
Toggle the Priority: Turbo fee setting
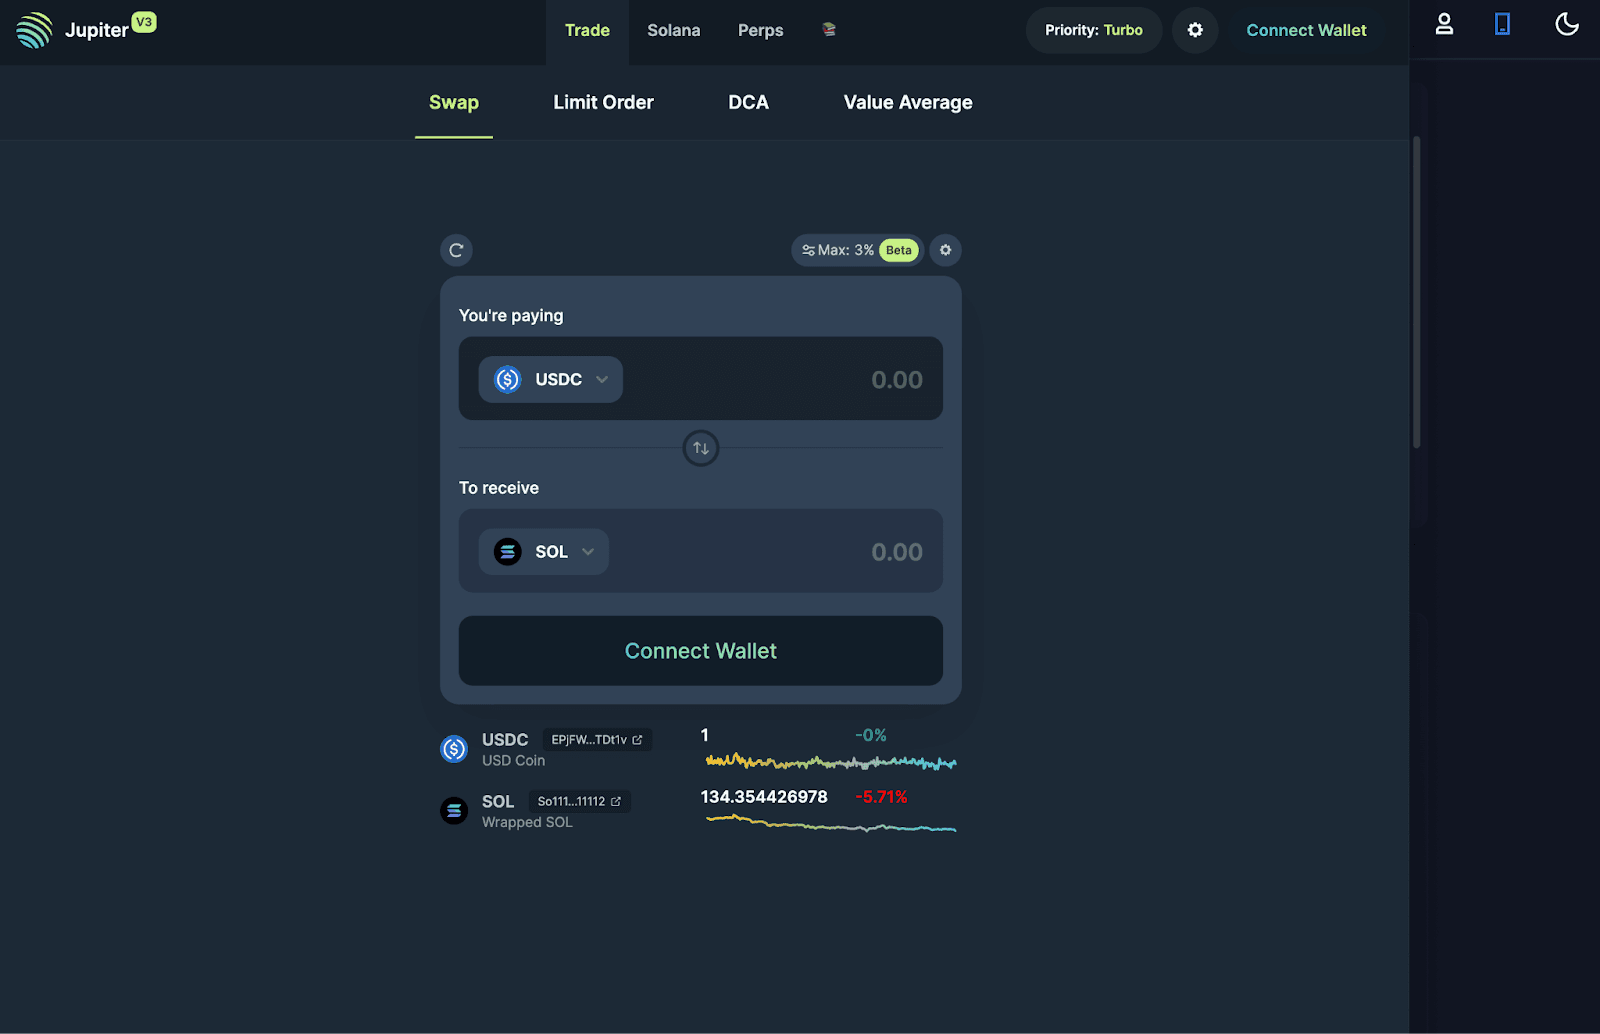(1093, 30)
